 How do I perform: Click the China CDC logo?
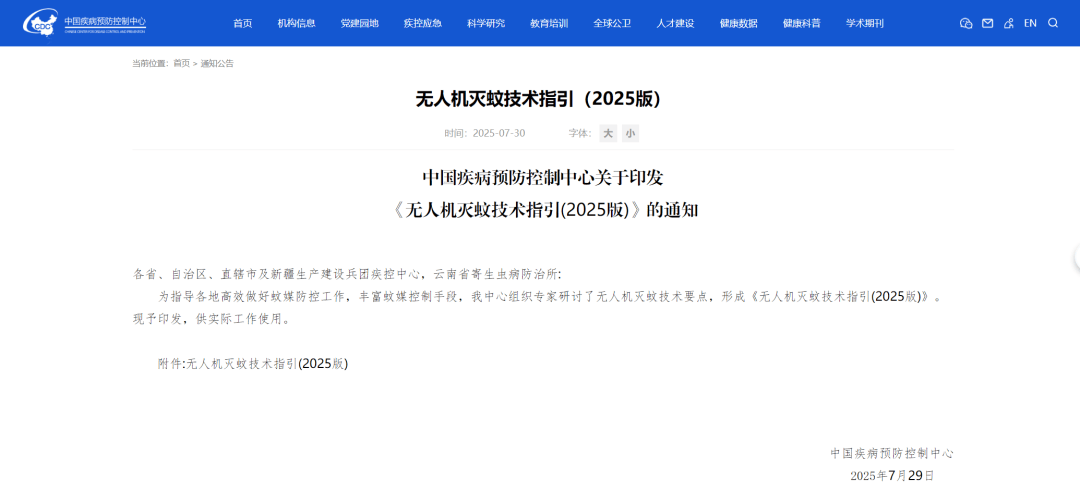84,22
